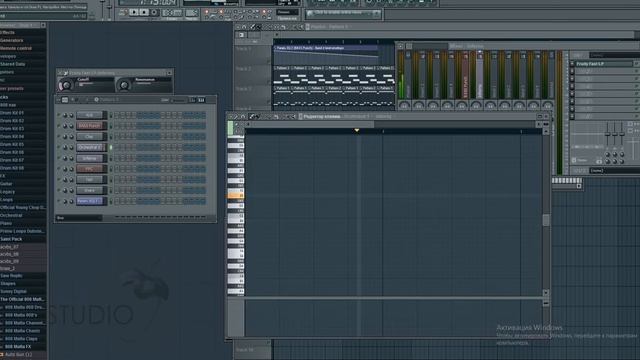This screenshot has height=360, width=640.
Task: Select the draw tool in playlist toolbar
Action: coord(253,27)
